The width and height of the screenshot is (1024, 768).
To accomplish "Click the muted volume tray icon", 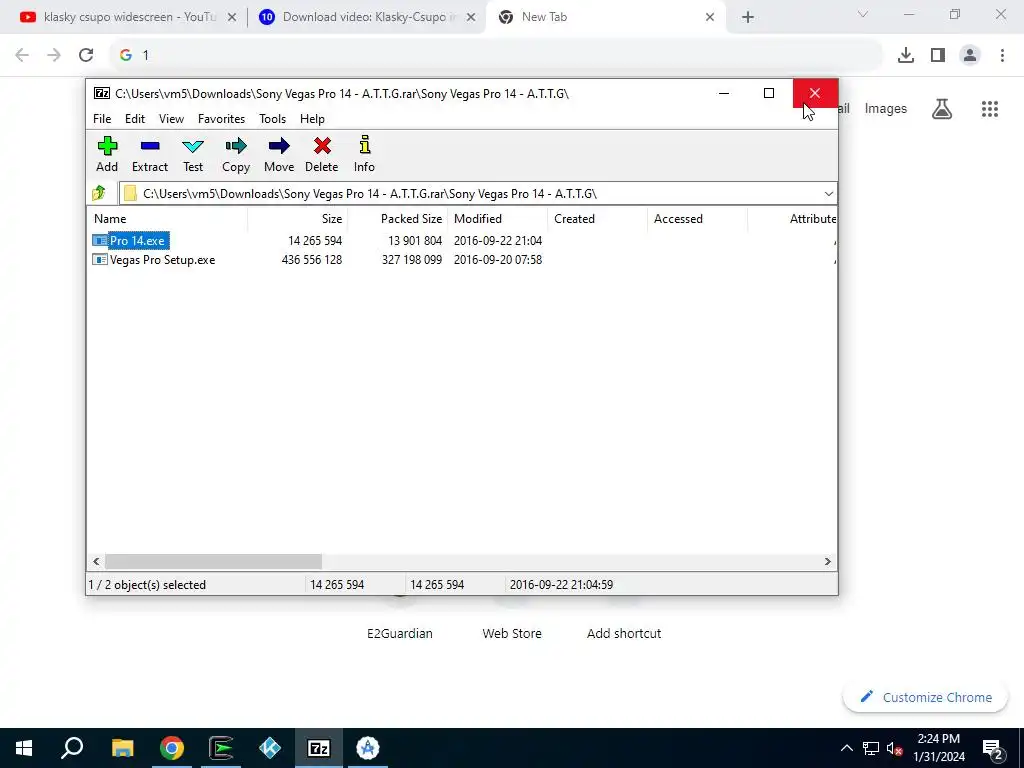I will (x=895, y=748).
